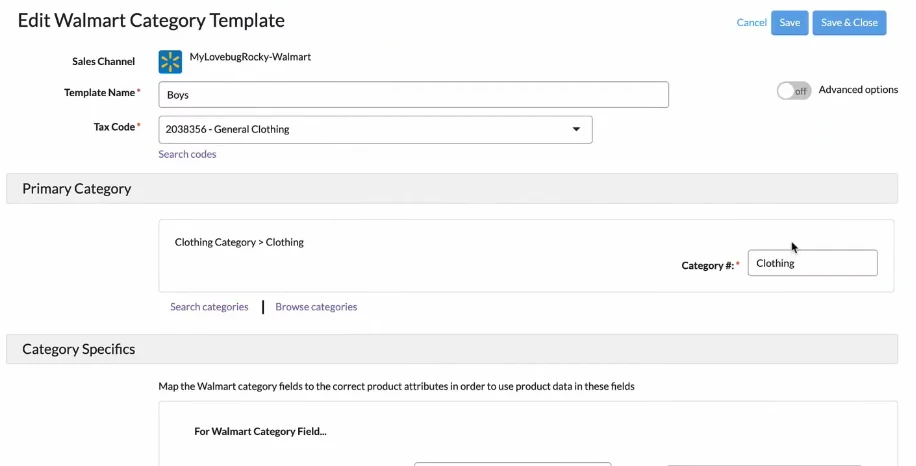Cancel editing the category template

pyautogui.click(x=751, y=23)
